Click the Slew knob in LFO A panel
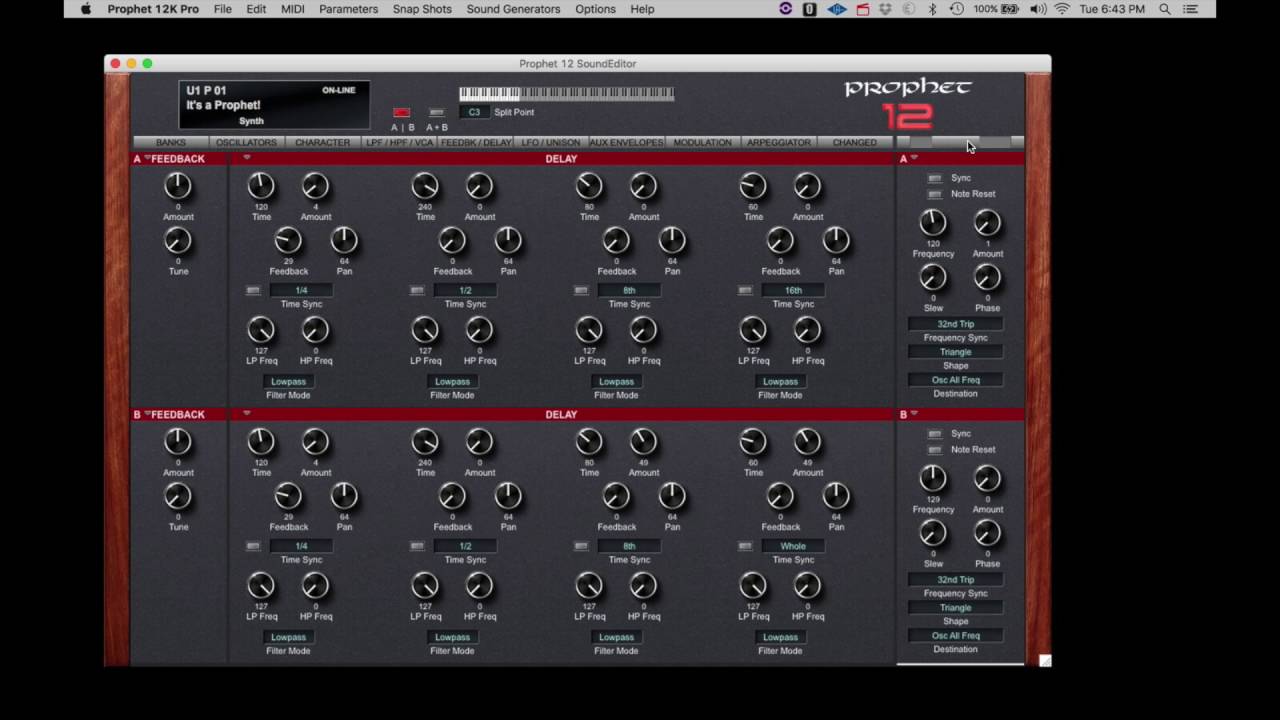 click(933, 278)
